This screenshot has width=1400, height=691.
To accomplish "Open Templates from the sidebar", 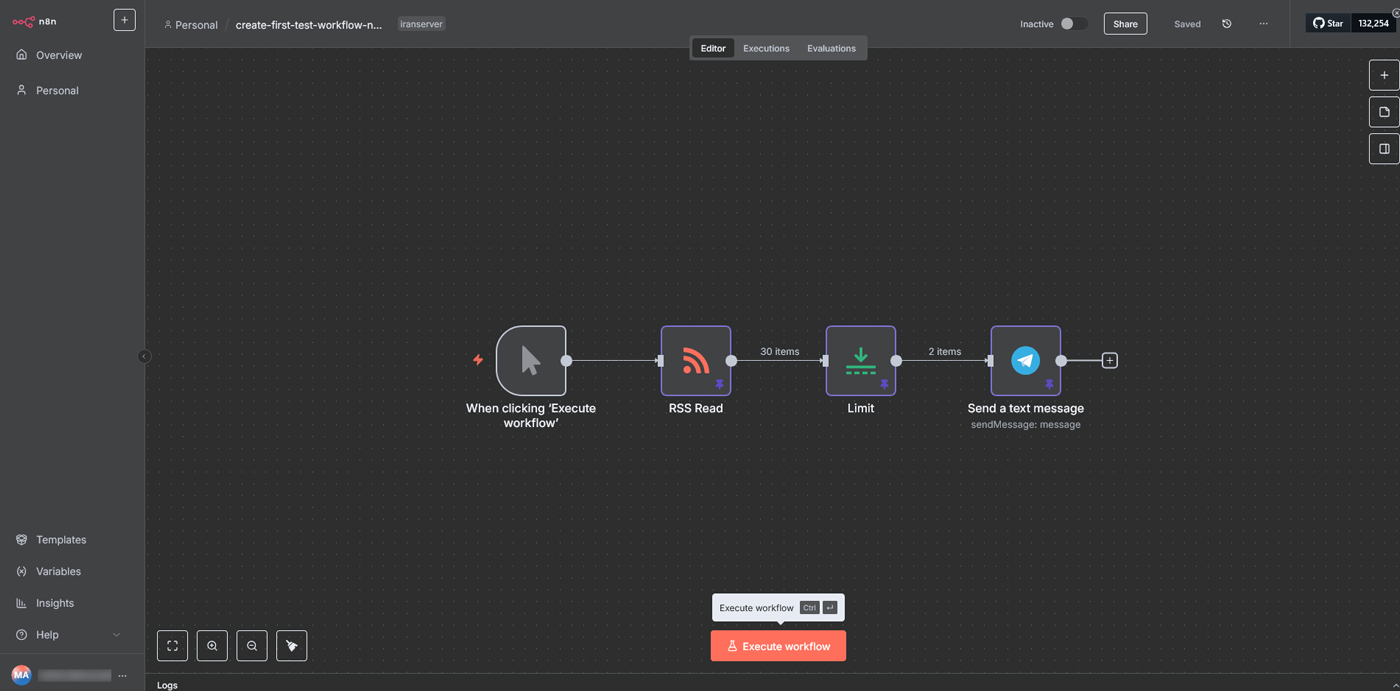I will [x=61, y=540].
